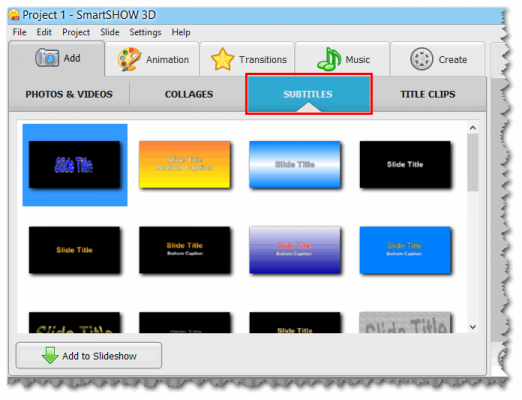This screenshot has width=522, height=400.
Task: Switch to the Transitions tab
Action: click(x=247, y=59)
